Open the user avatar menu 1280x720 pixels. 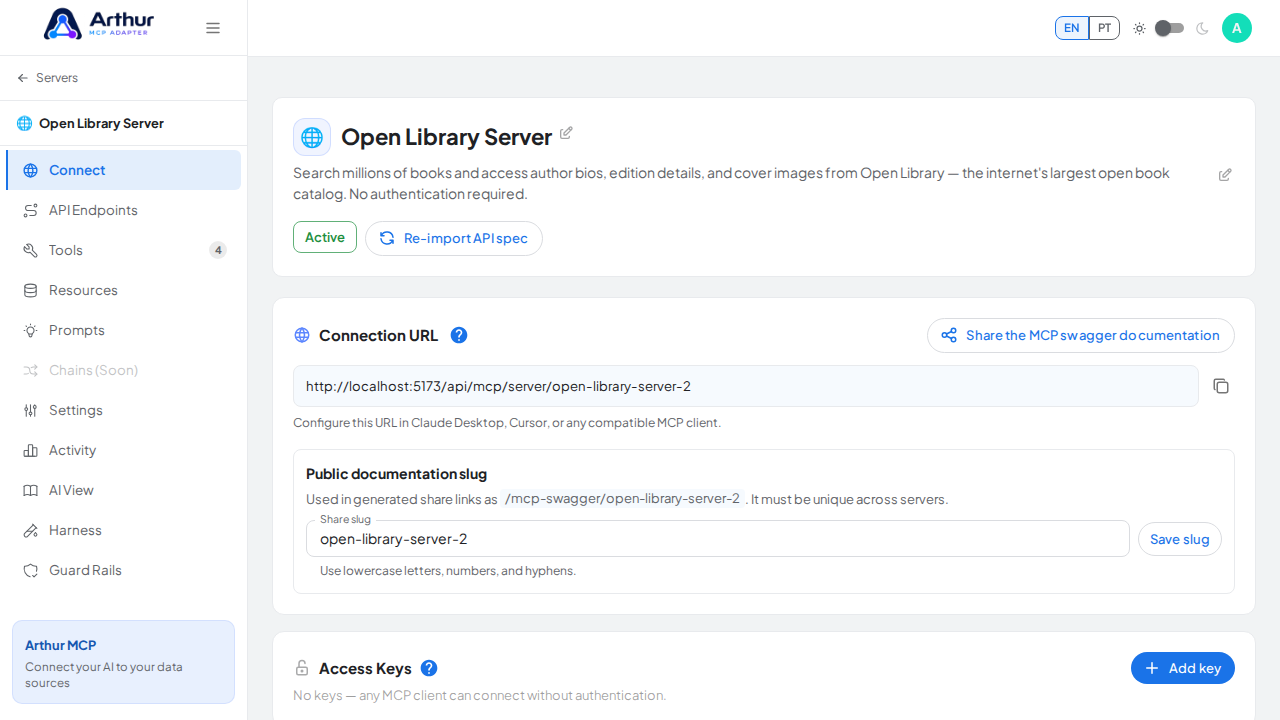pos(1237,28)
